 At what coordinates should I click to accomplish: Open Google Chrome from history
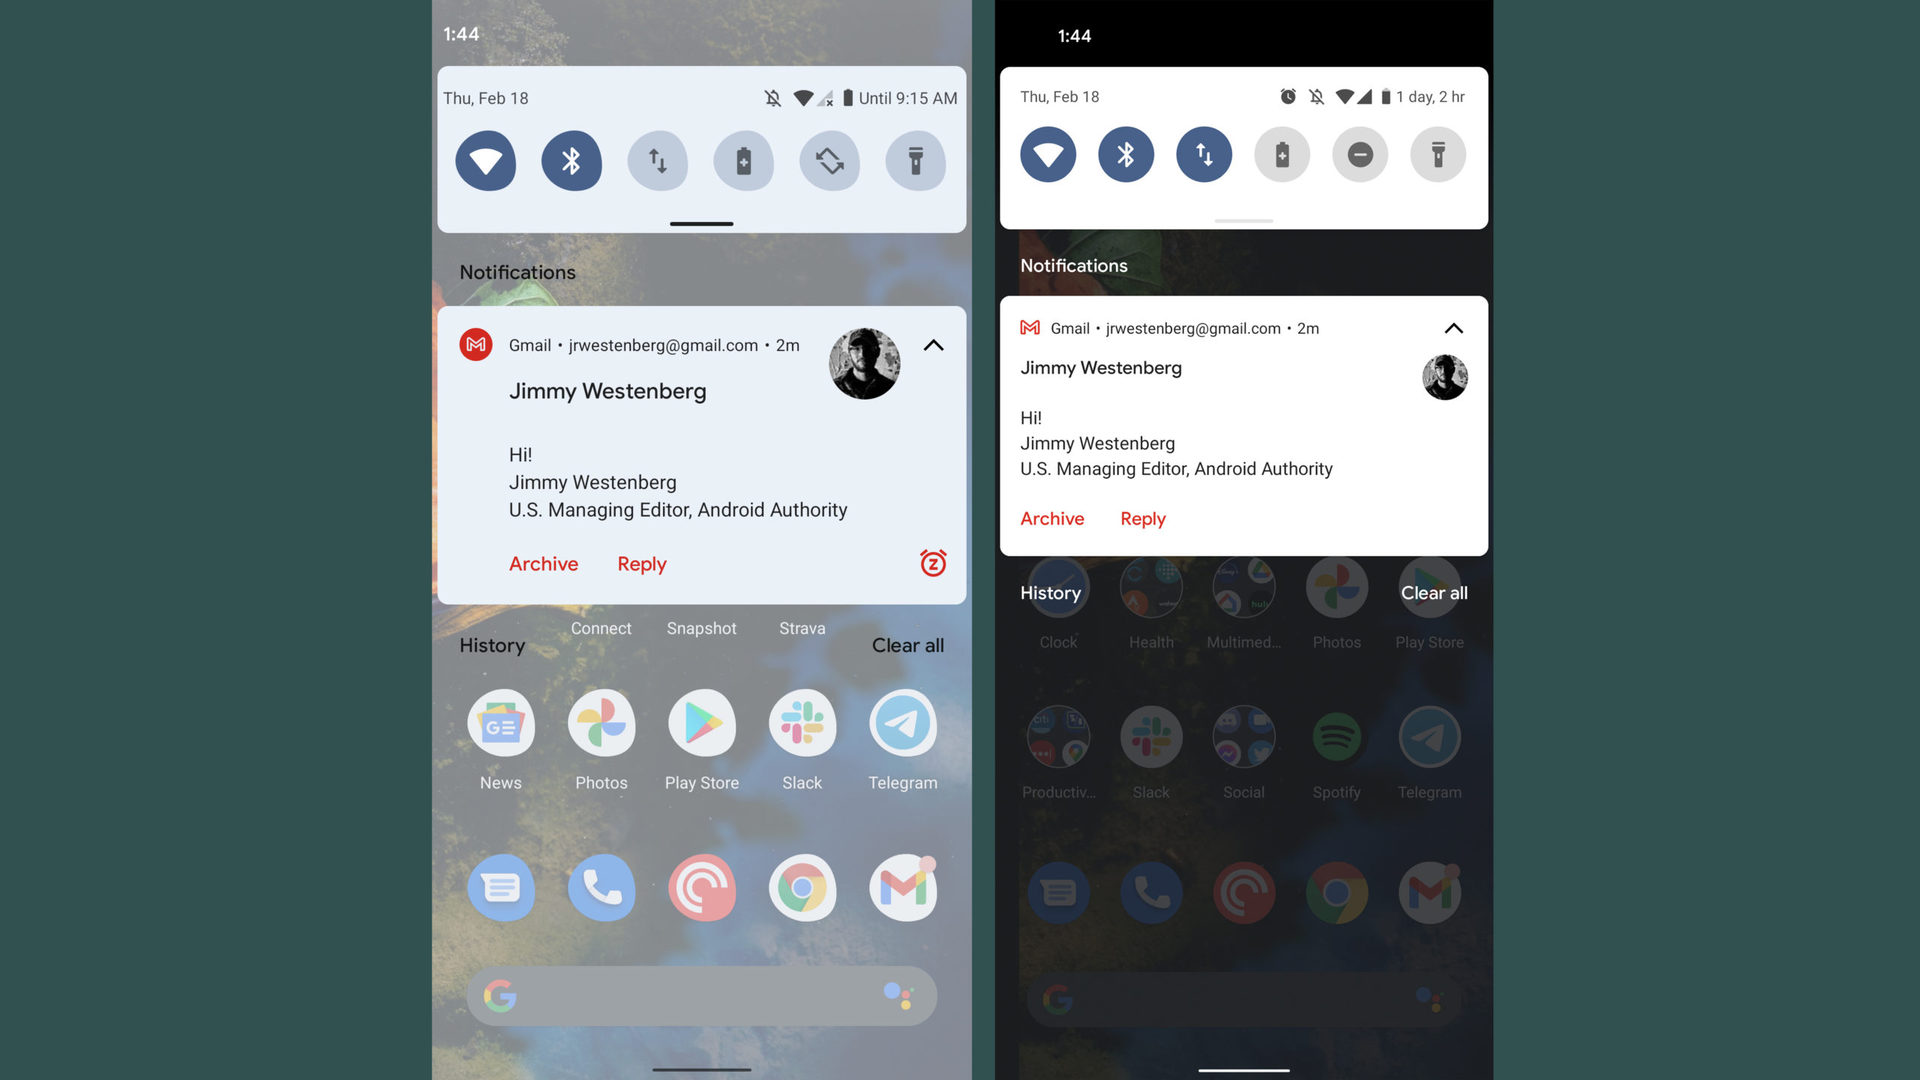(802, 887)
